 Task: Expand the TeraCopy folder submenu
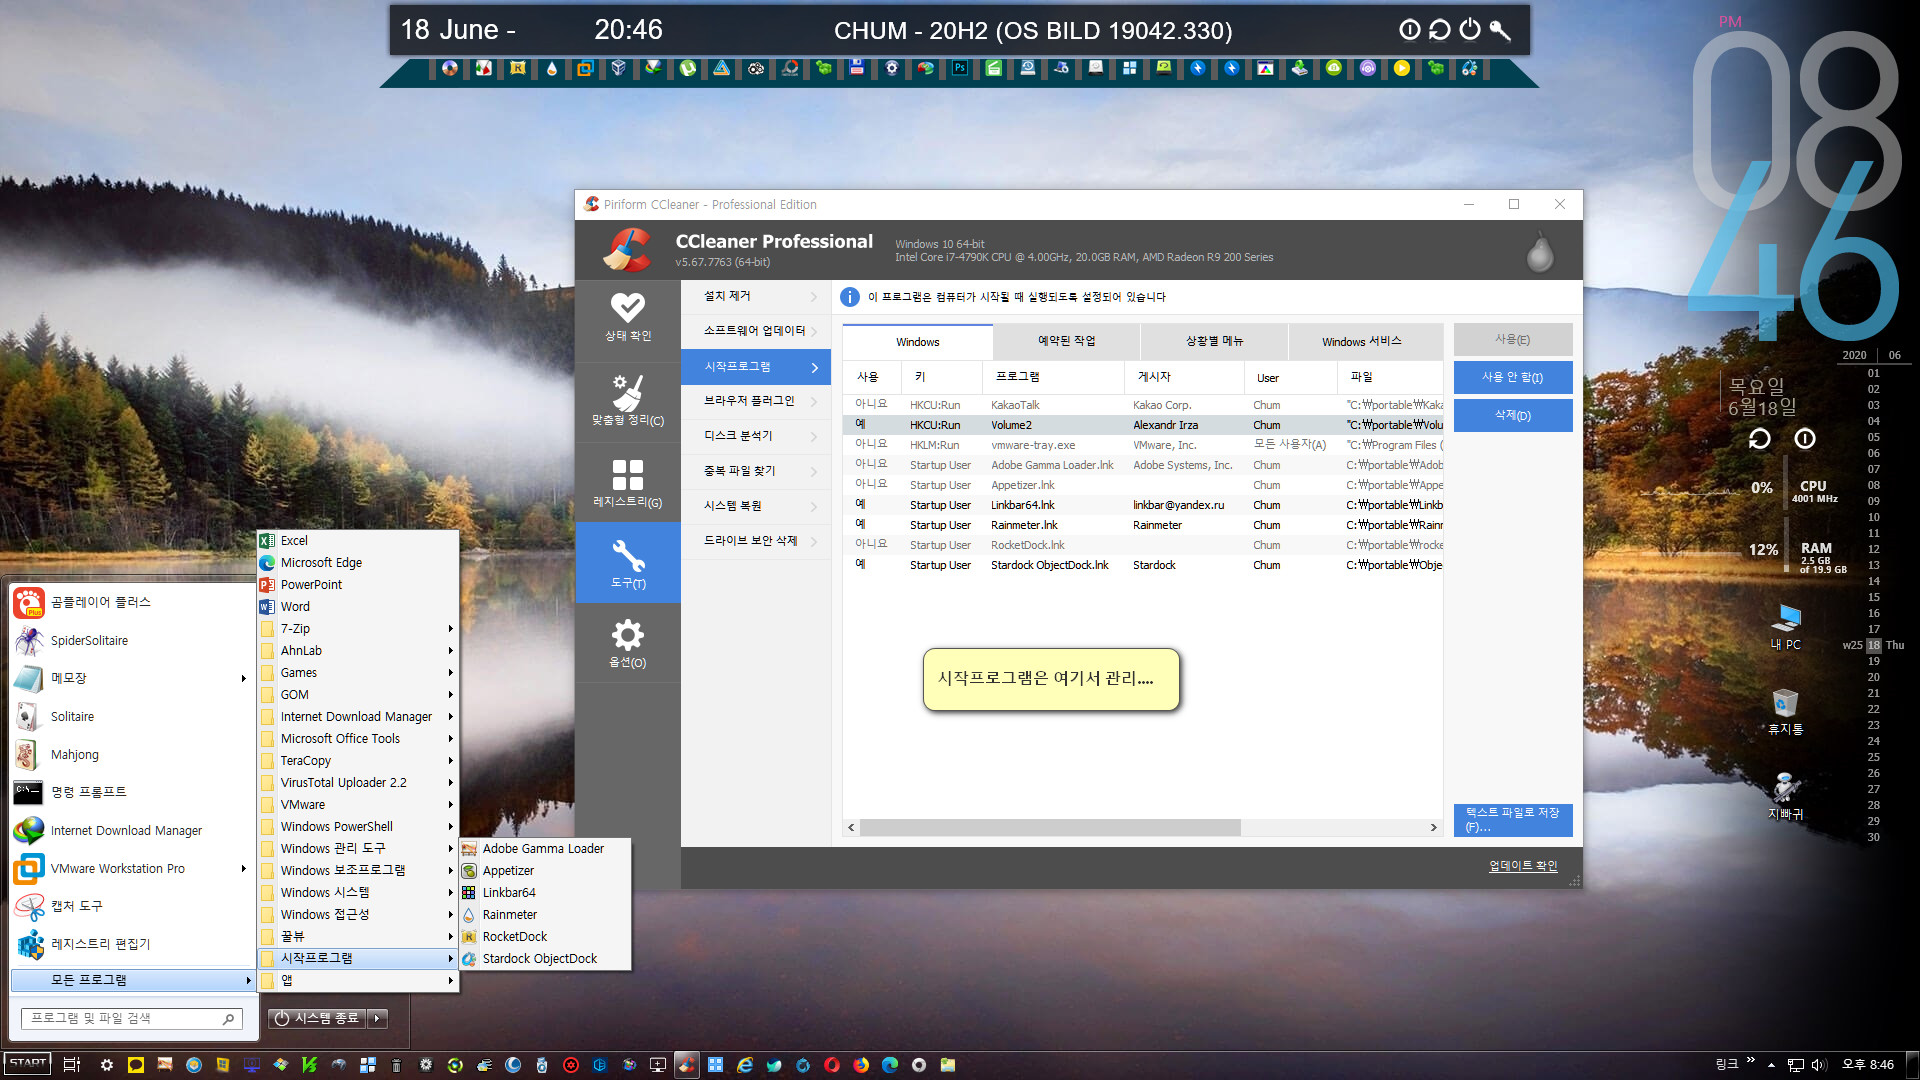(357, 760)
